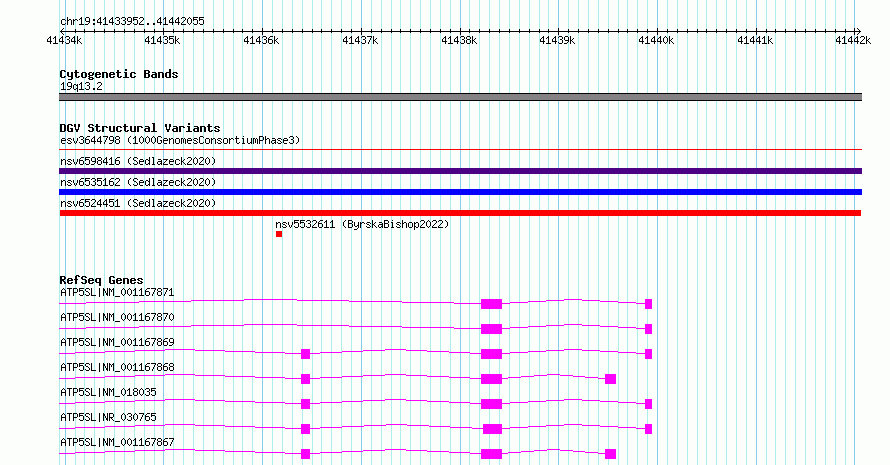The height and width of the screenshot is (465, 890).
Task: Click the DGV Structural Variants track title
Action: click(140, 128)
